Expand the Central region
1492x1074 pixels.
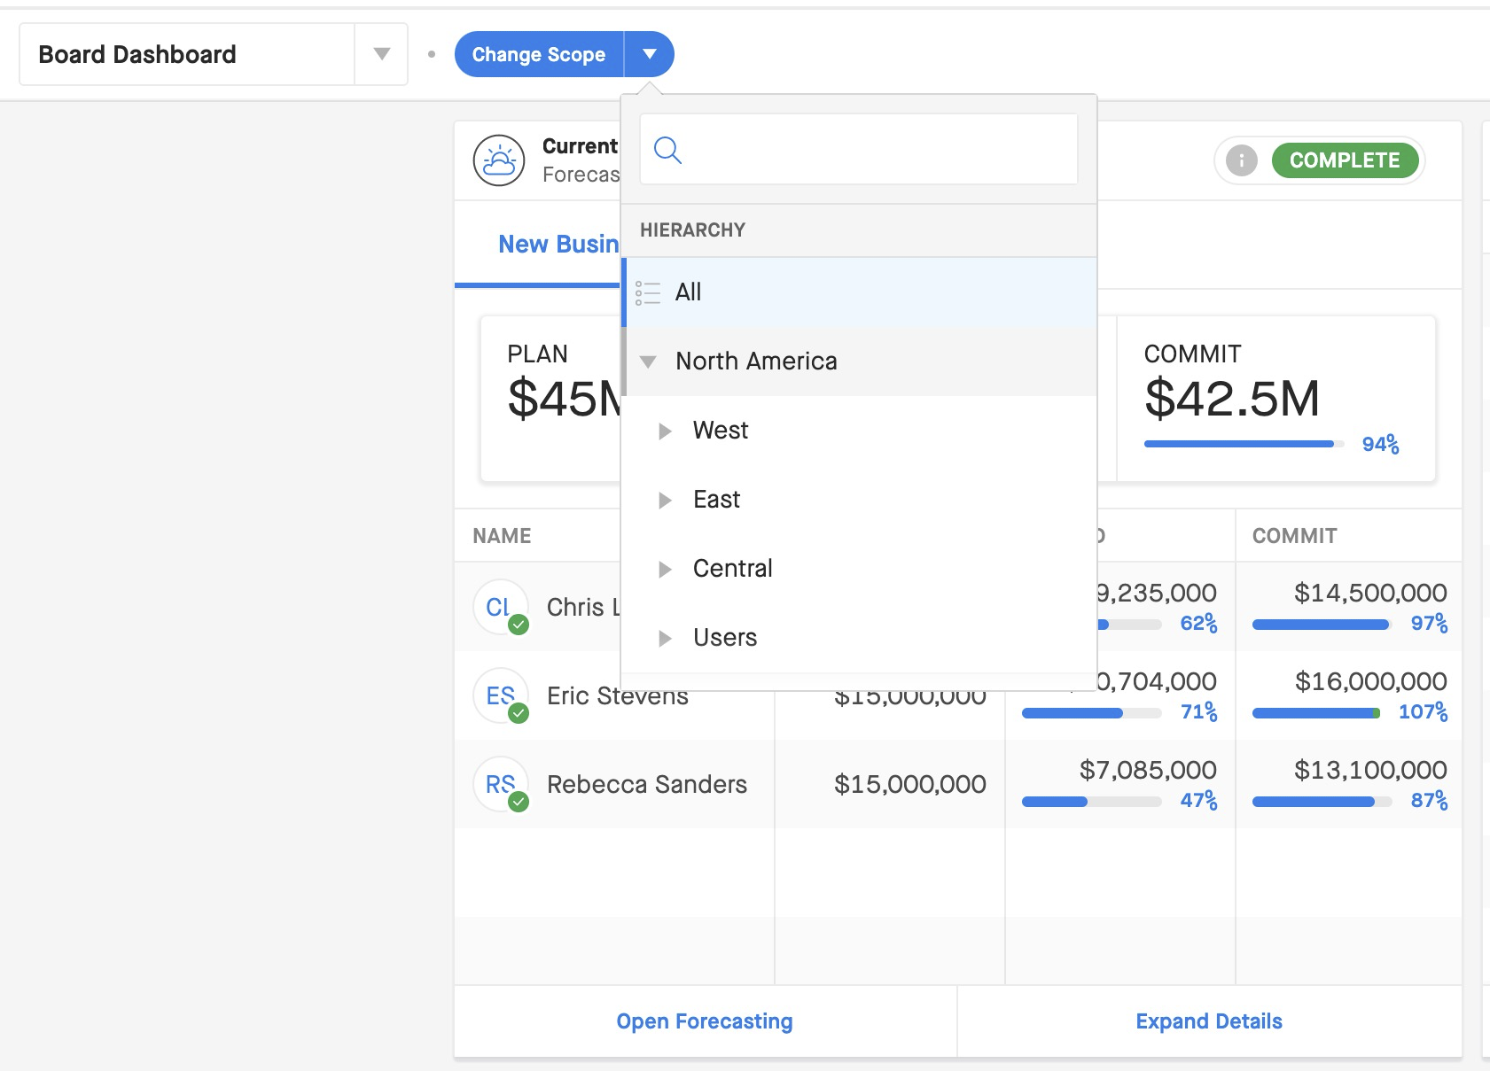[665, 569]
